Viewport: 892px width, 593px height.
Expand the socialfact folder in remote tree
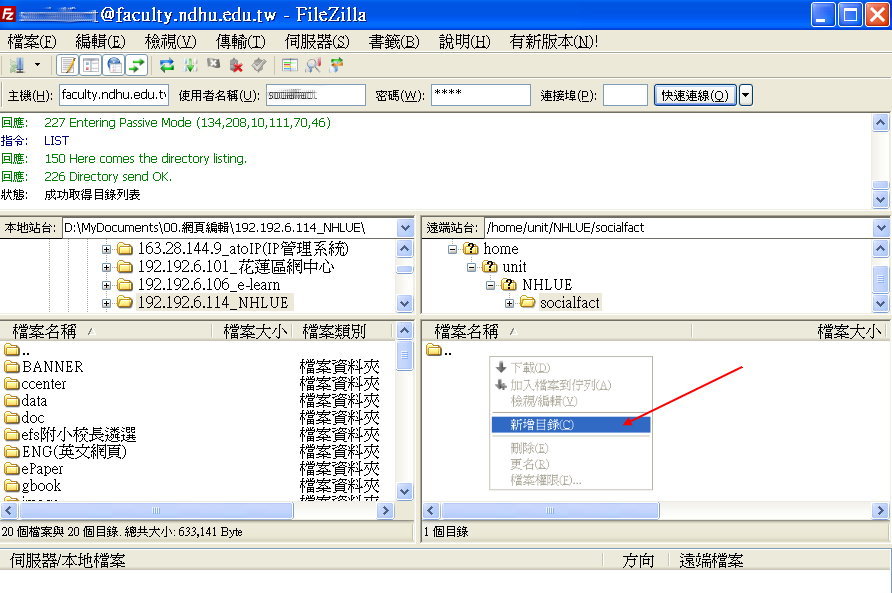(x=509, y=303)
